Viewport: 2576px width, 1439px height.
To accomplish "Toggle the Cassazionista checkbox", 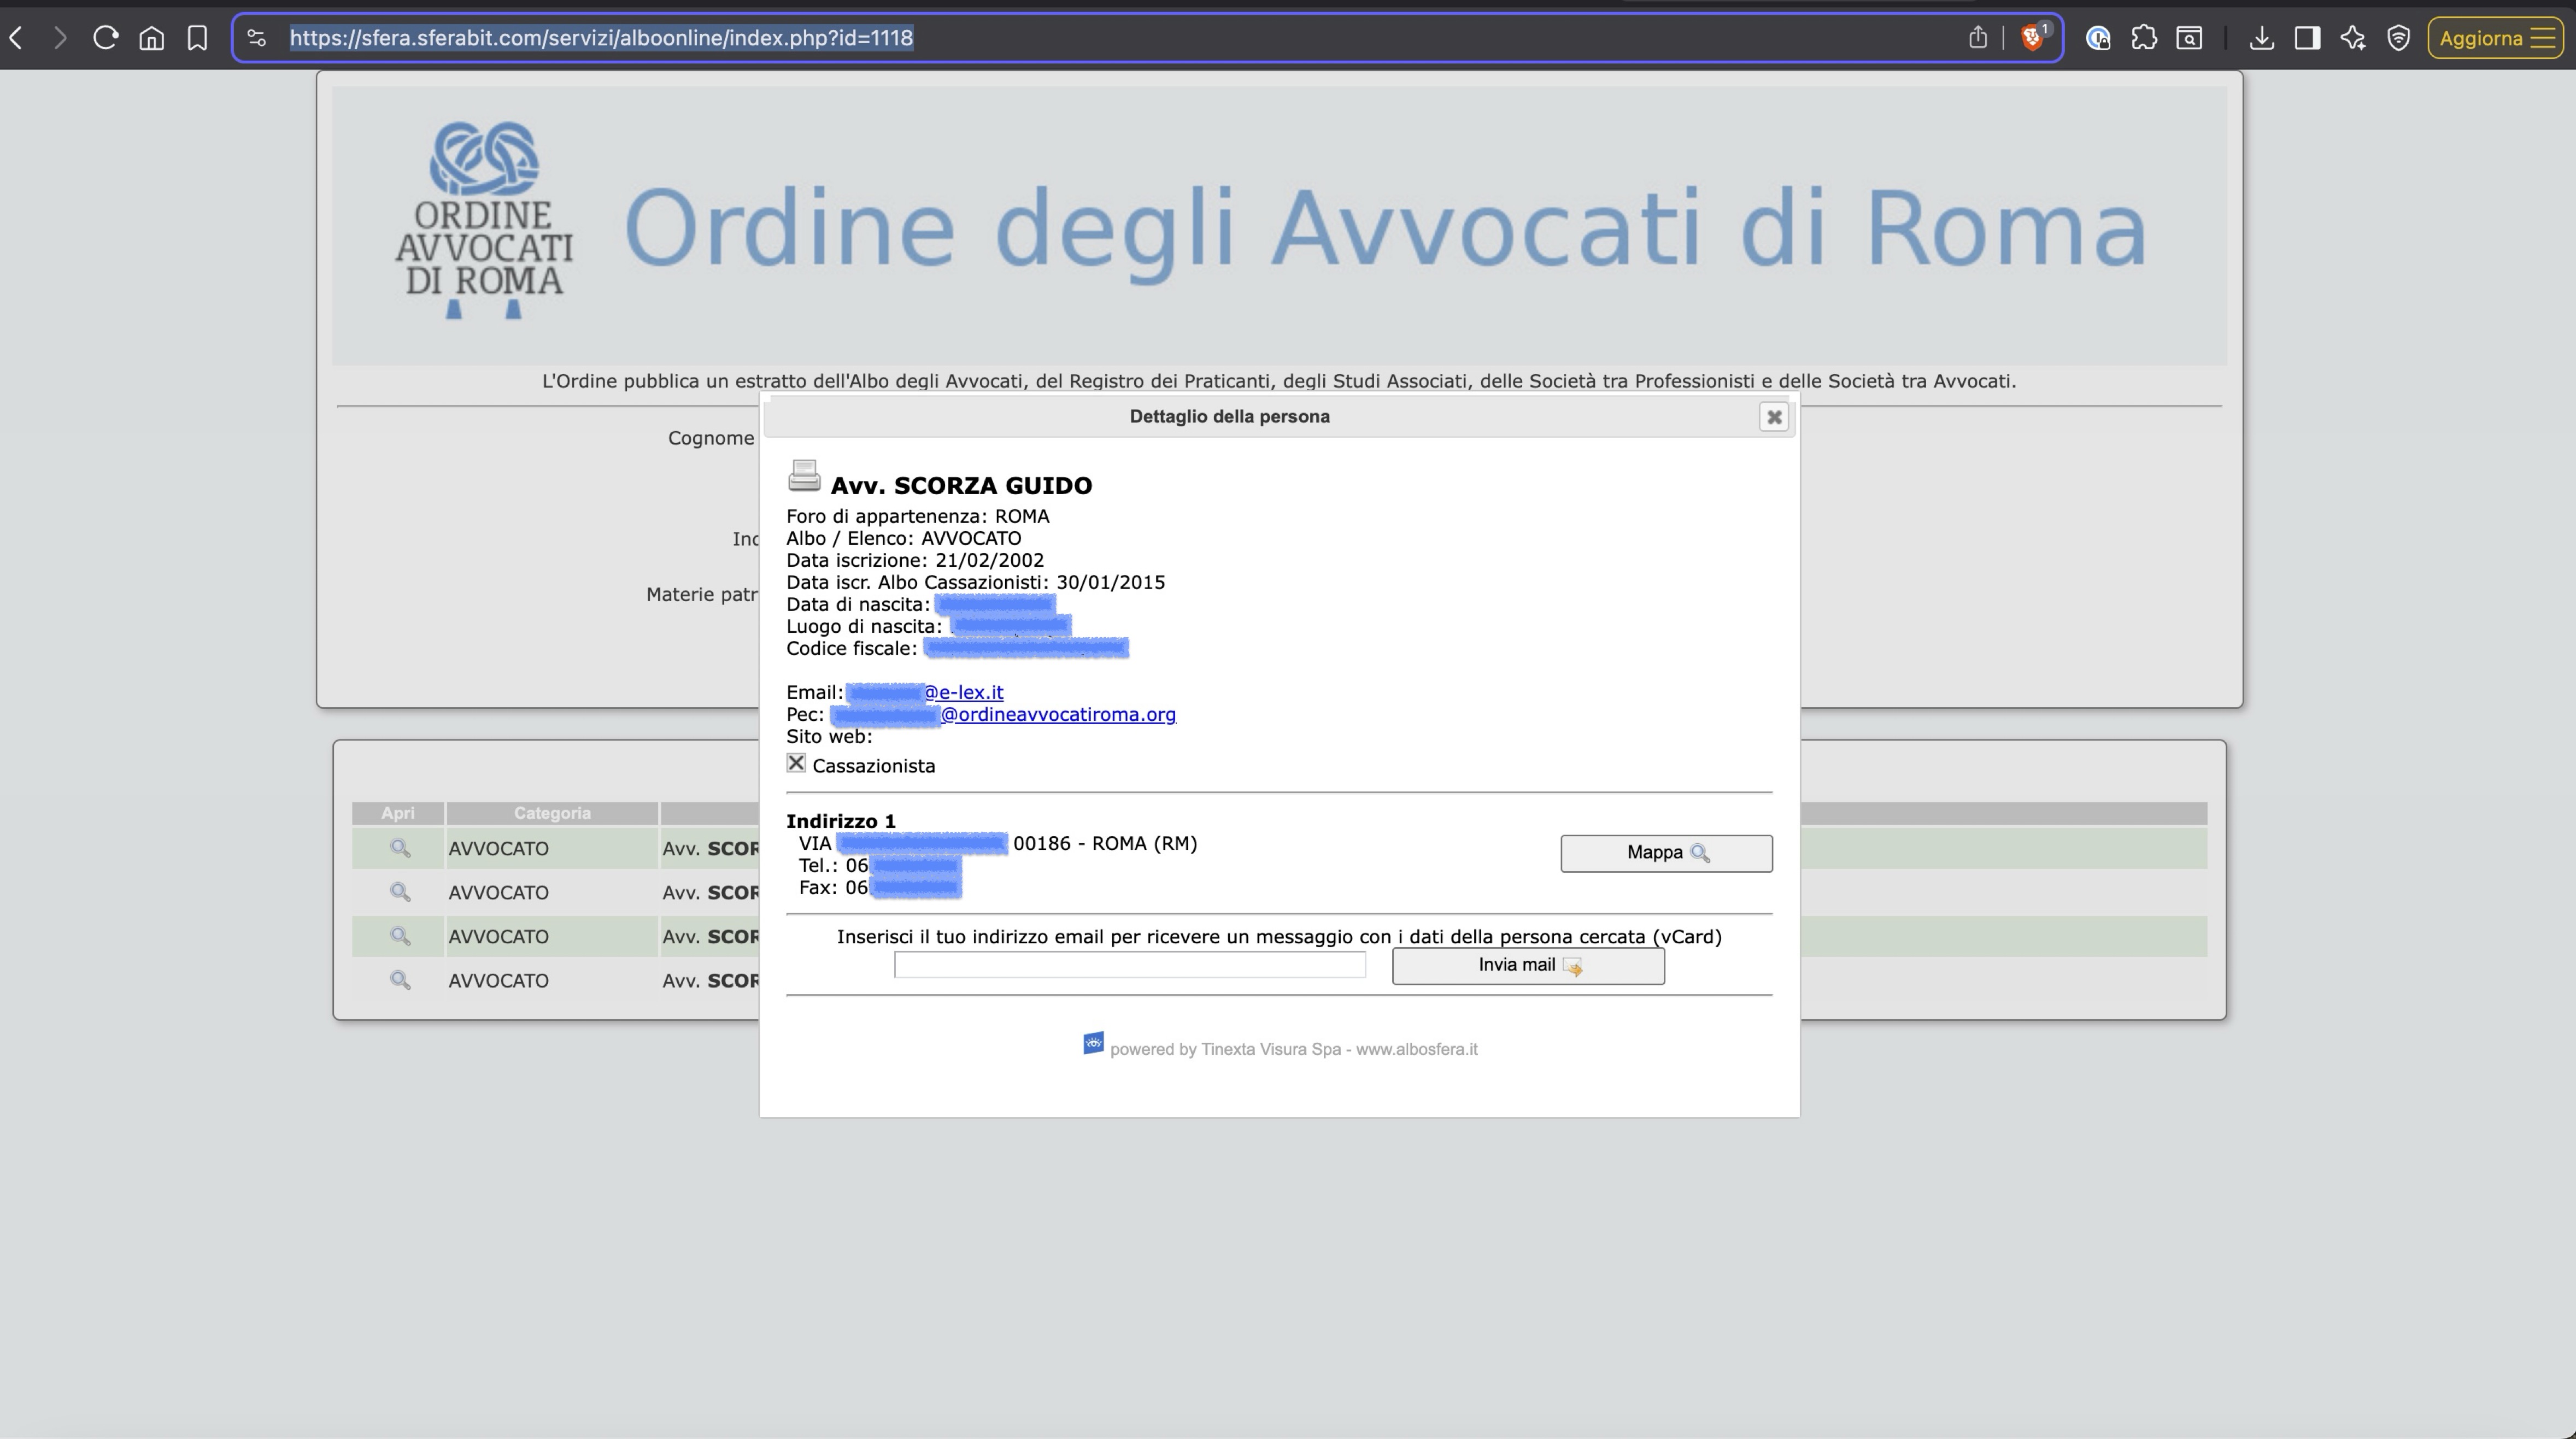I will (x=796, y=764).
